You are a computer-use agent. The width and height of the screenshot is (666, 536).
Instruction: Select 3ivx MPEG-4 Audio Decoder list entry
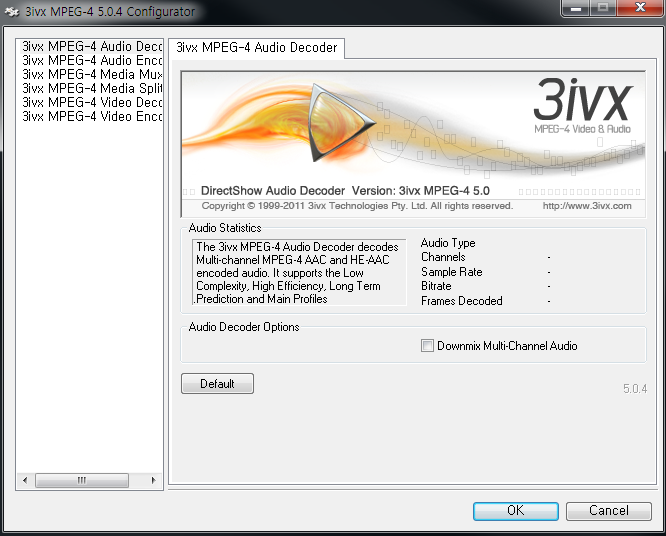tap(92, 46)
